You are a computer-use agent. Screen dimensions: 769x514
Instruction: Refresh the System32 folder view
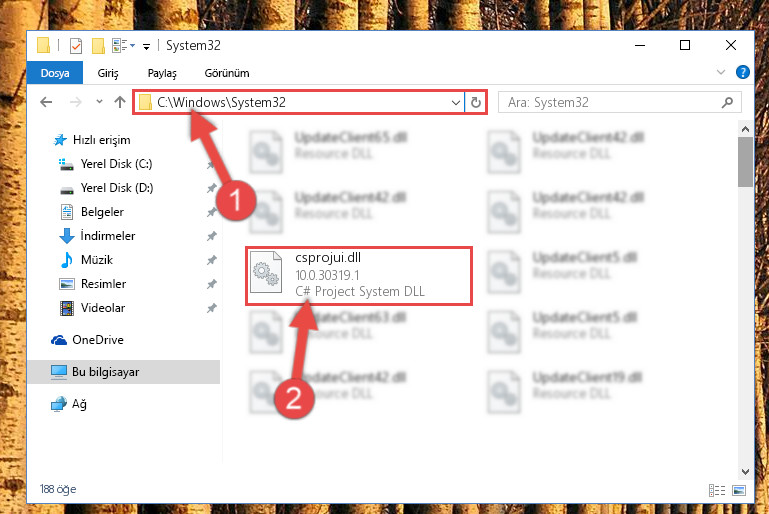[x=476, y=103]
